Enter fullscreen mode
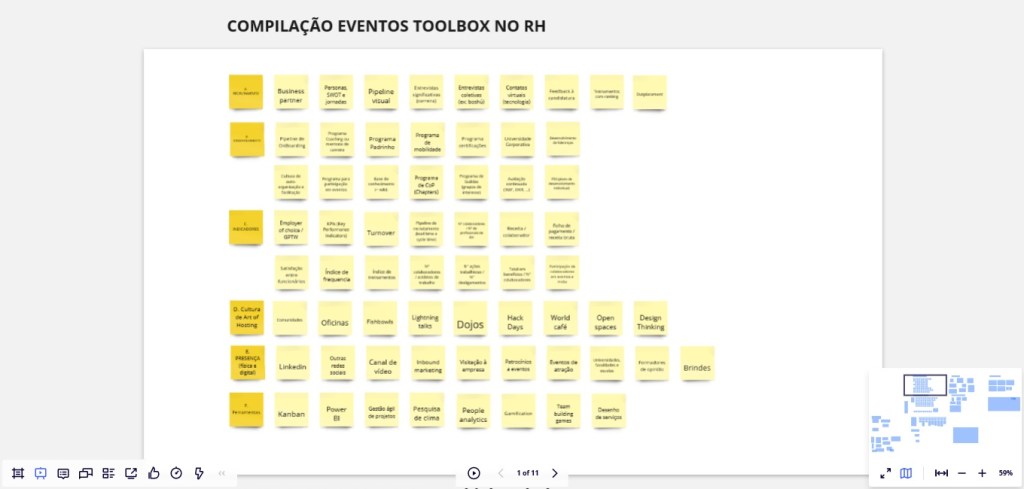The height and width of the screenshot is (489, 1024). click(886, 473)
